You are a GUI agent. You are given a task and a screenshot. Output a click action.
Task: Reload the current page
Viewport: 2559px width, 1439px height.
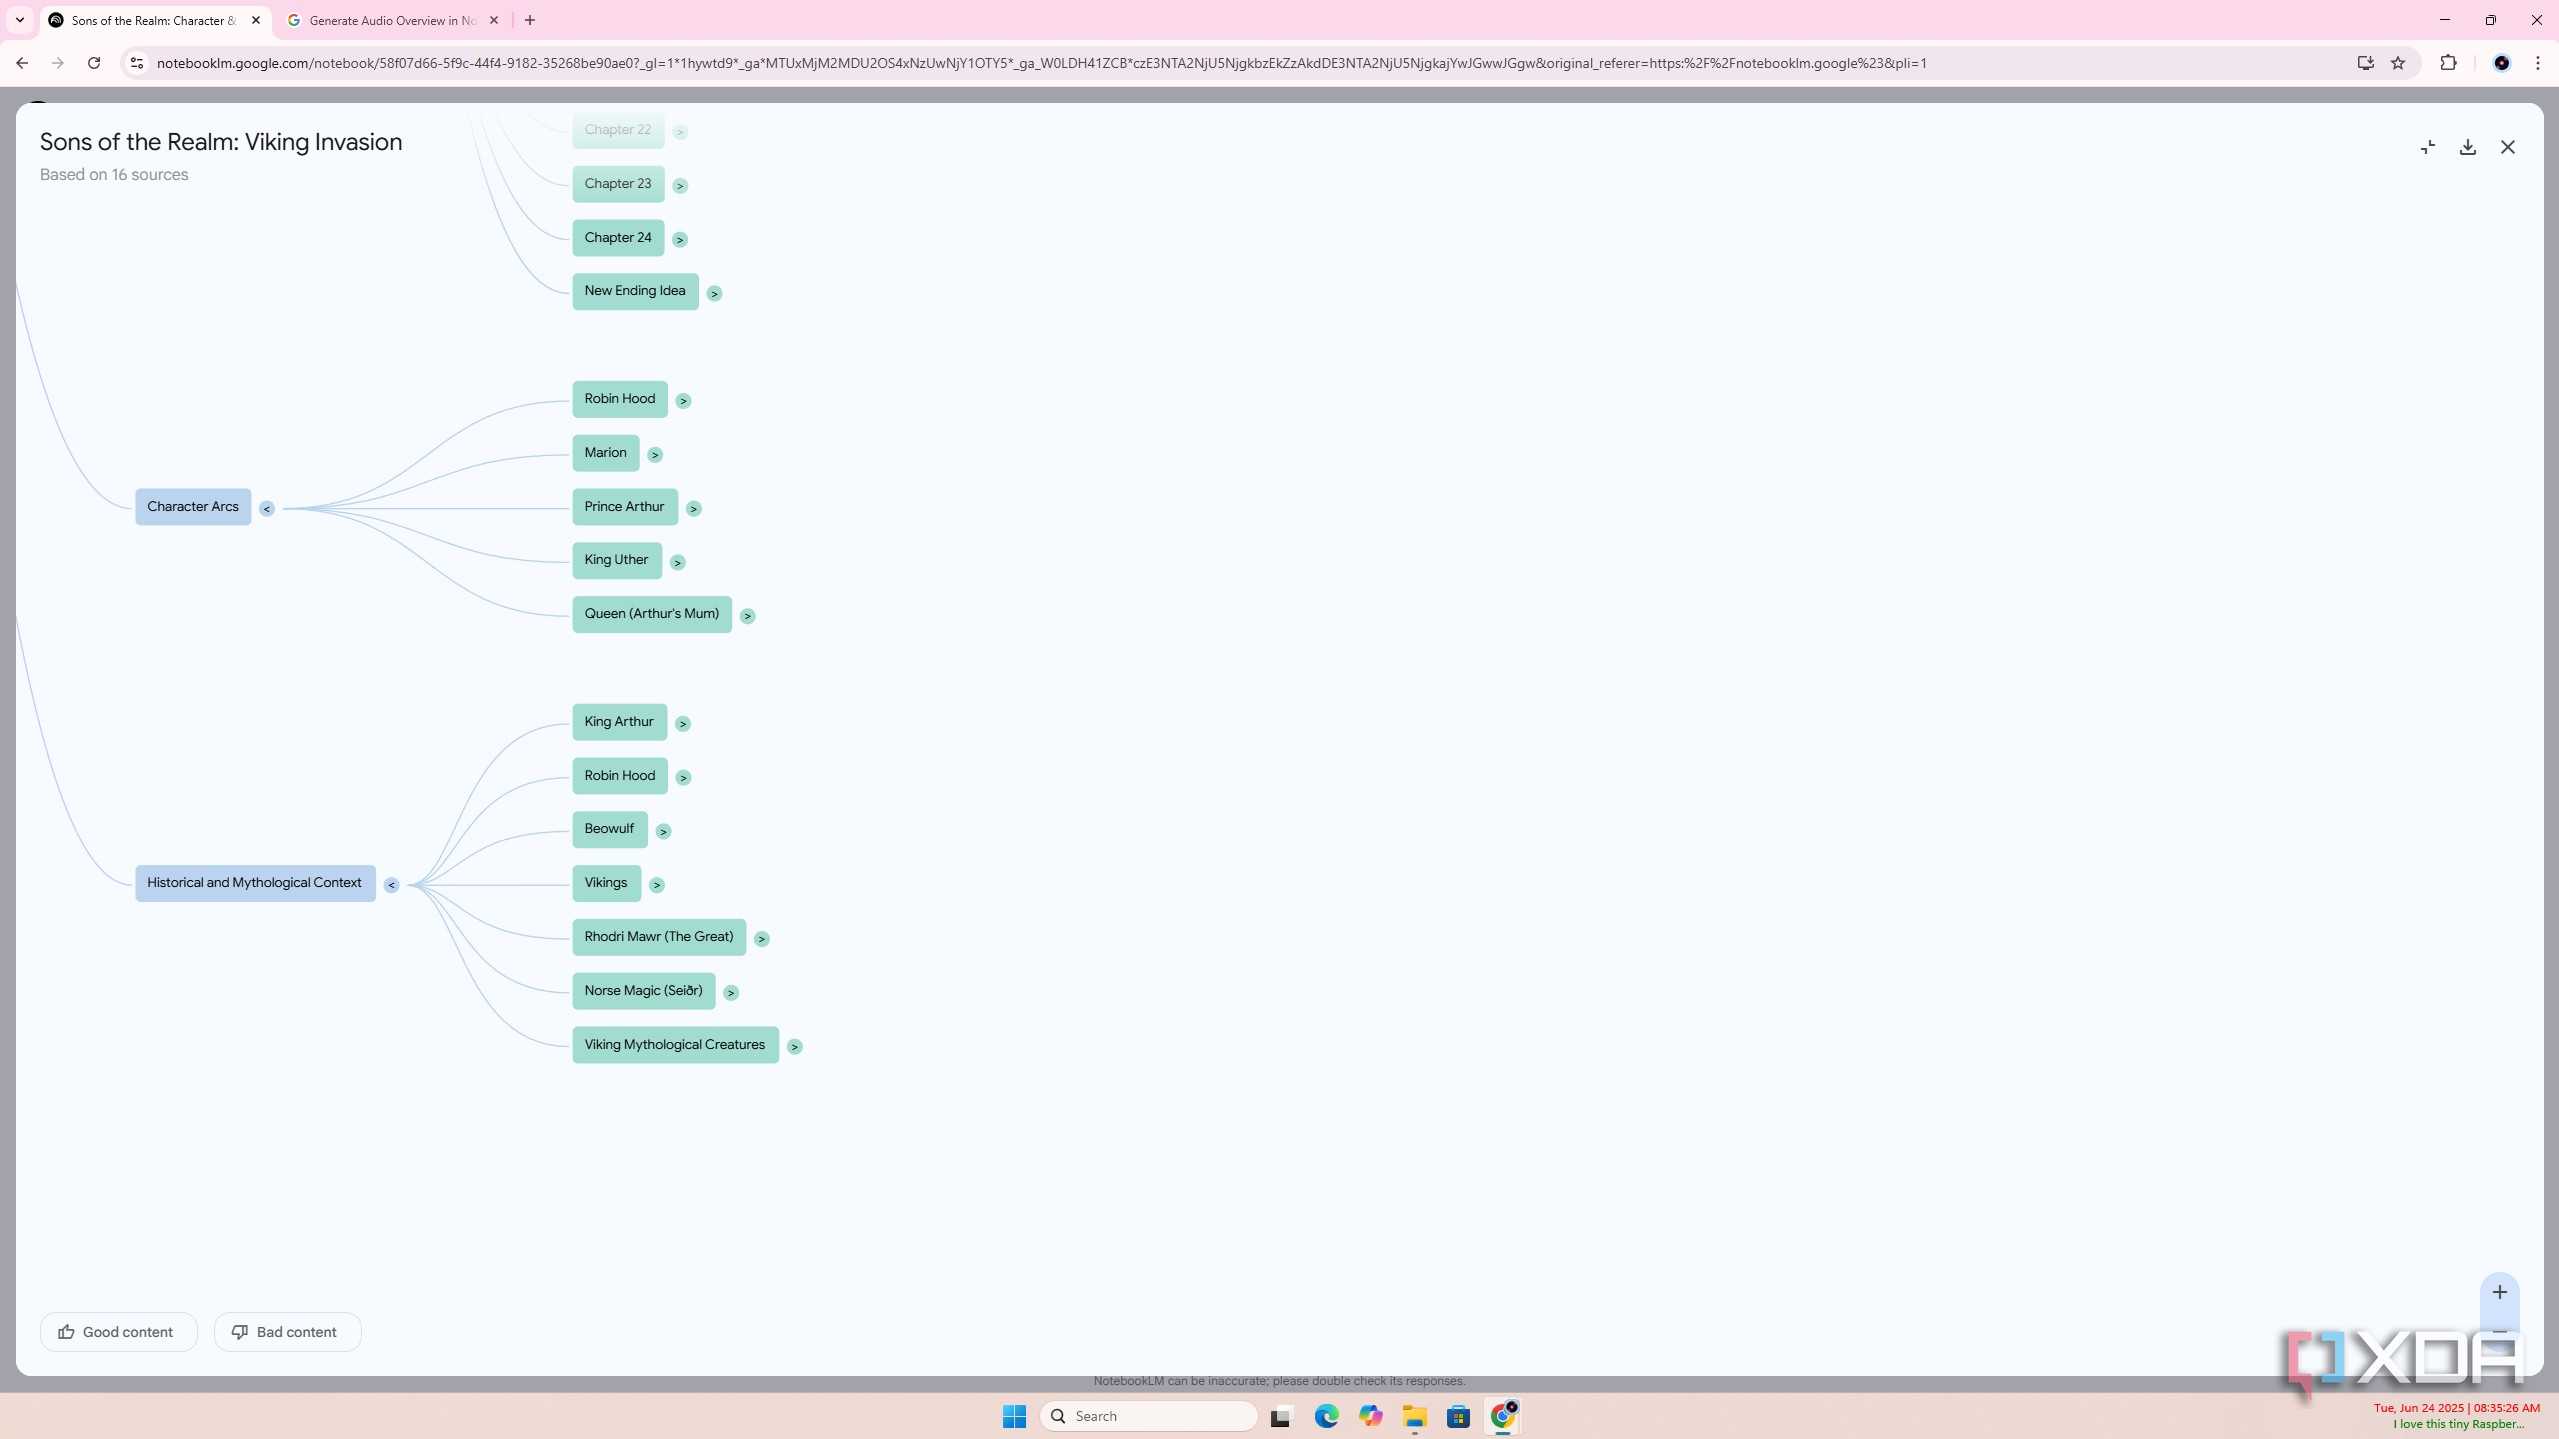point(94,63)
